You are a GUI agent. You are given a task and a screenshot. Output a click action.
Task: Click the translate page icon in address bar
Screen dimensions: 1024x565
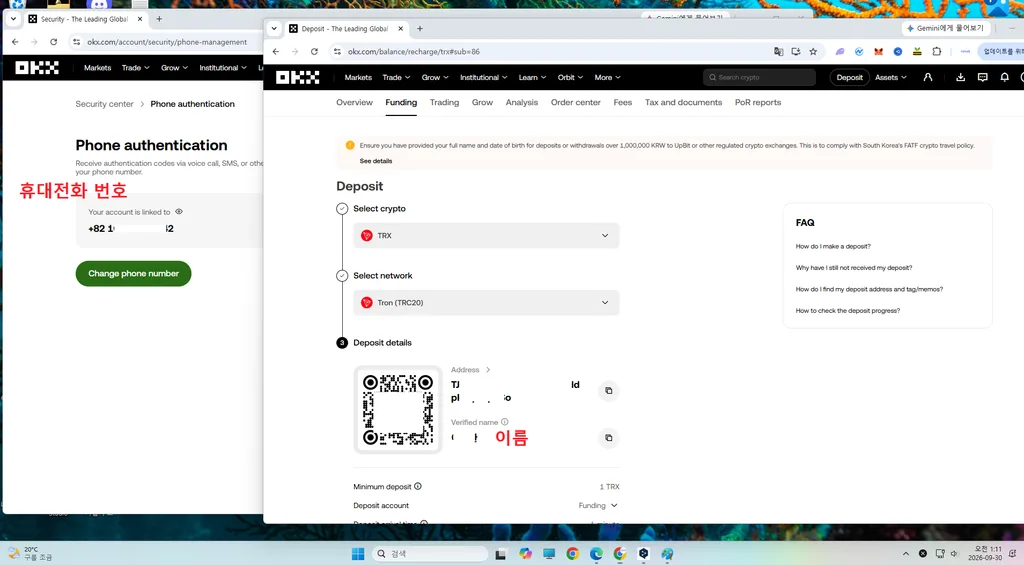coord(778,52)
